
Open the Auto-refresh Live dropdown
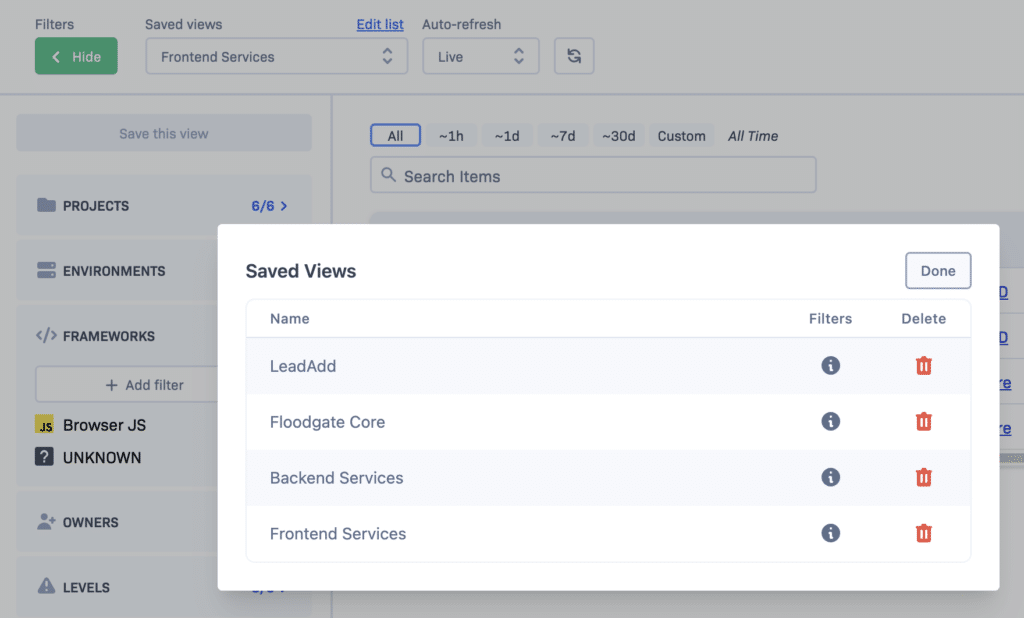click(480, 56)
